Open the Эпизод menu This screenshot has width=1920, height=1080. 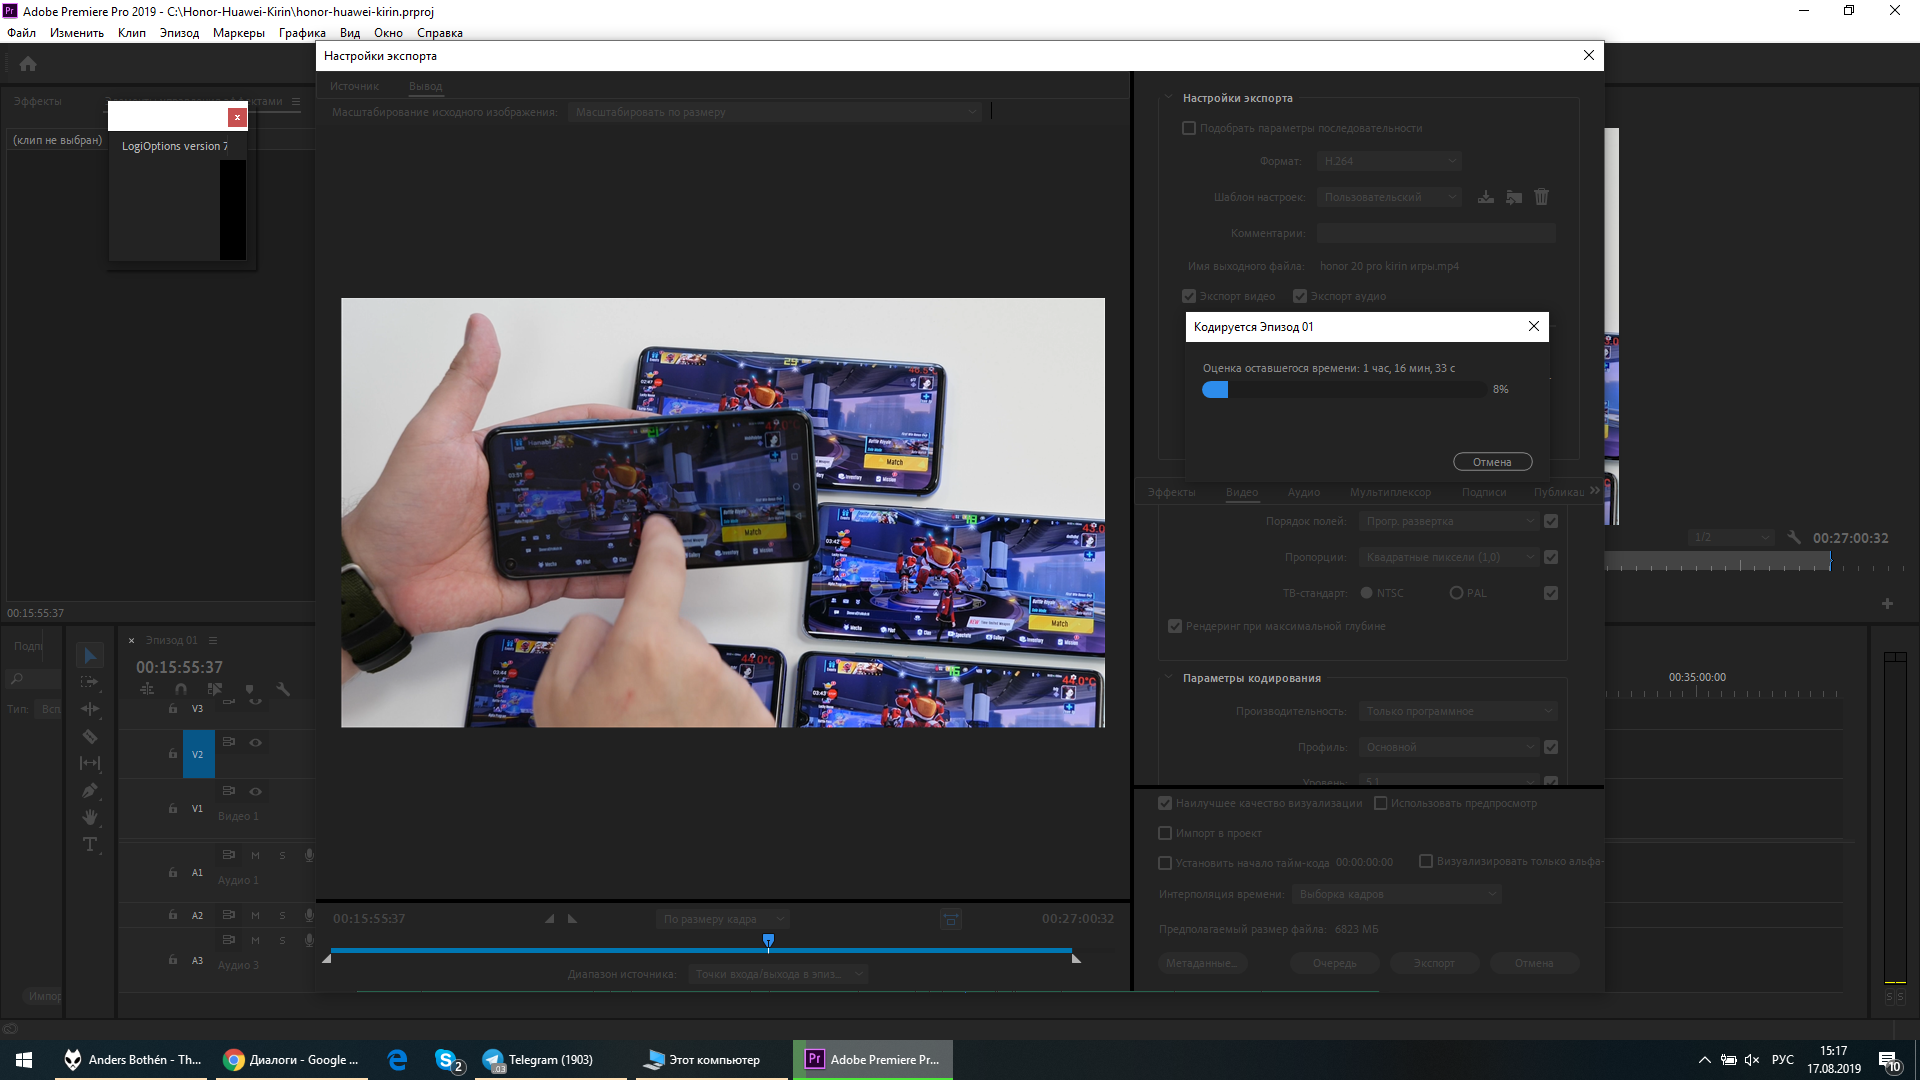click(x=179, y=33)
